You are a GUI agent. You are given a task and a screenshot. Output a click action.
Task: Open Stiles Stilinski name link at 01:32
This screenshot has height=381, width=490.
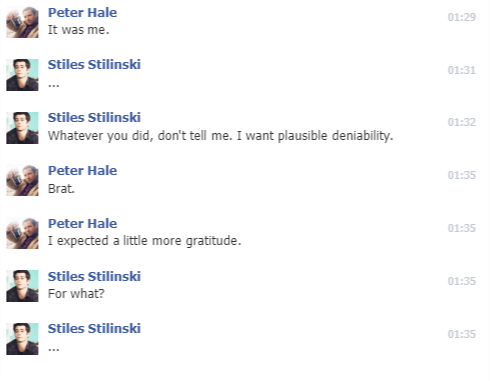tap(94, 117)
